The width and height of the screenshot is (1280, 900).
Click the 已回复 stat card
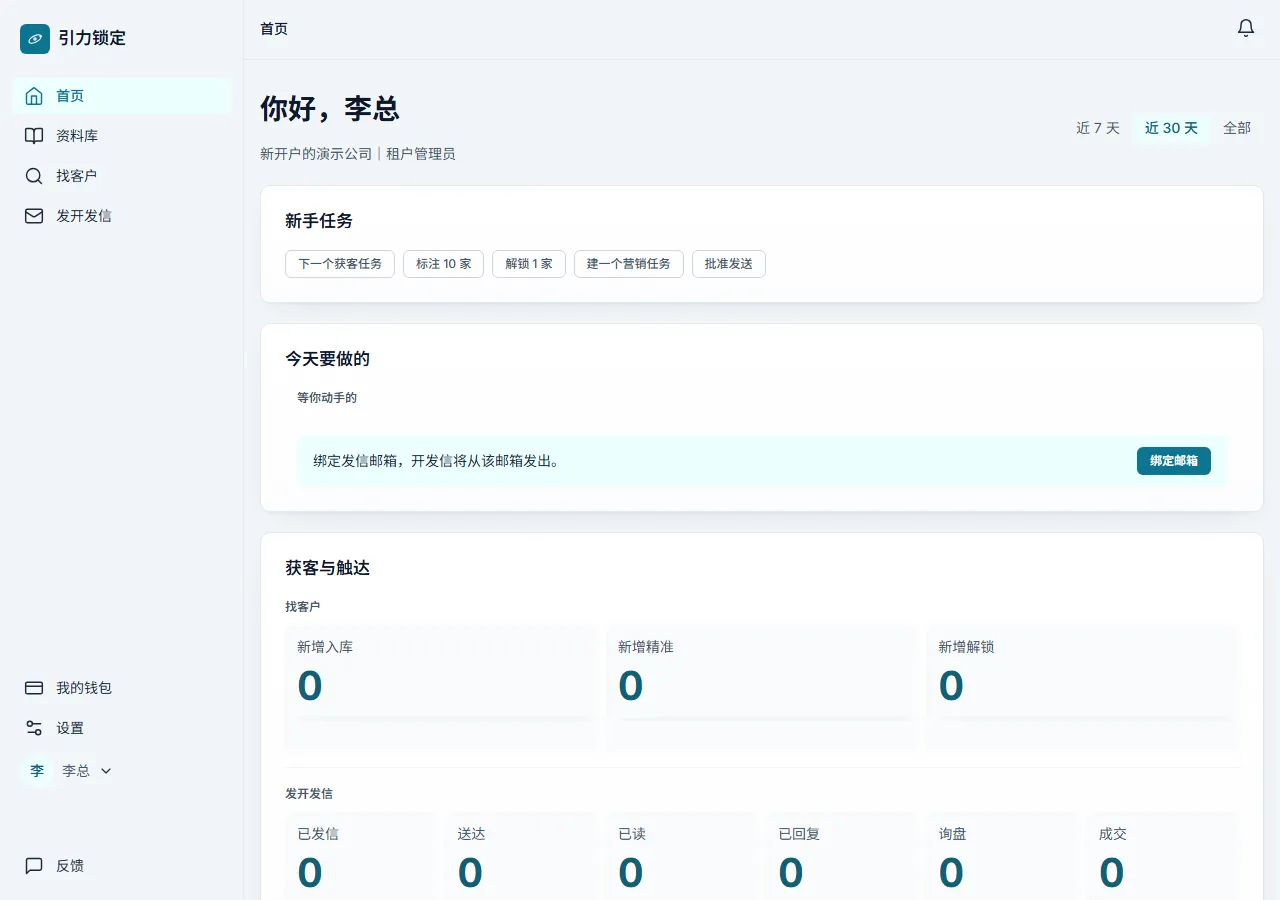(842, 856)
